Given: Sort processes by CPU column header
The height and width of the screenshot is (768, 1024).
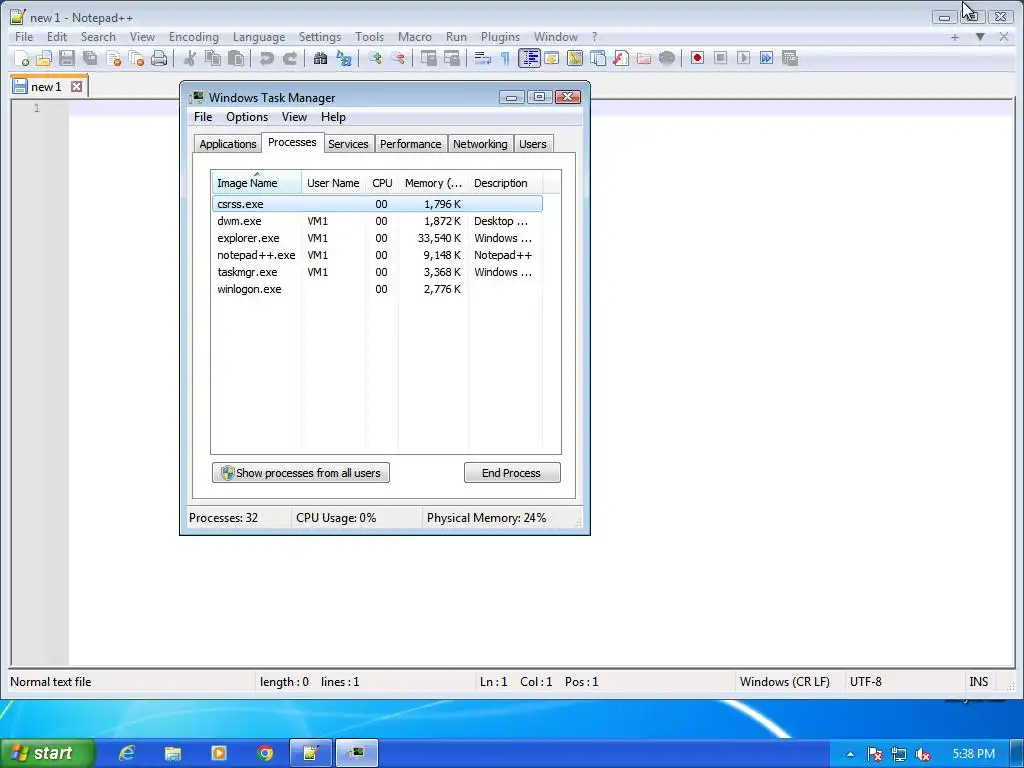Looking at the screenshot, I should (x=382, y=183).
